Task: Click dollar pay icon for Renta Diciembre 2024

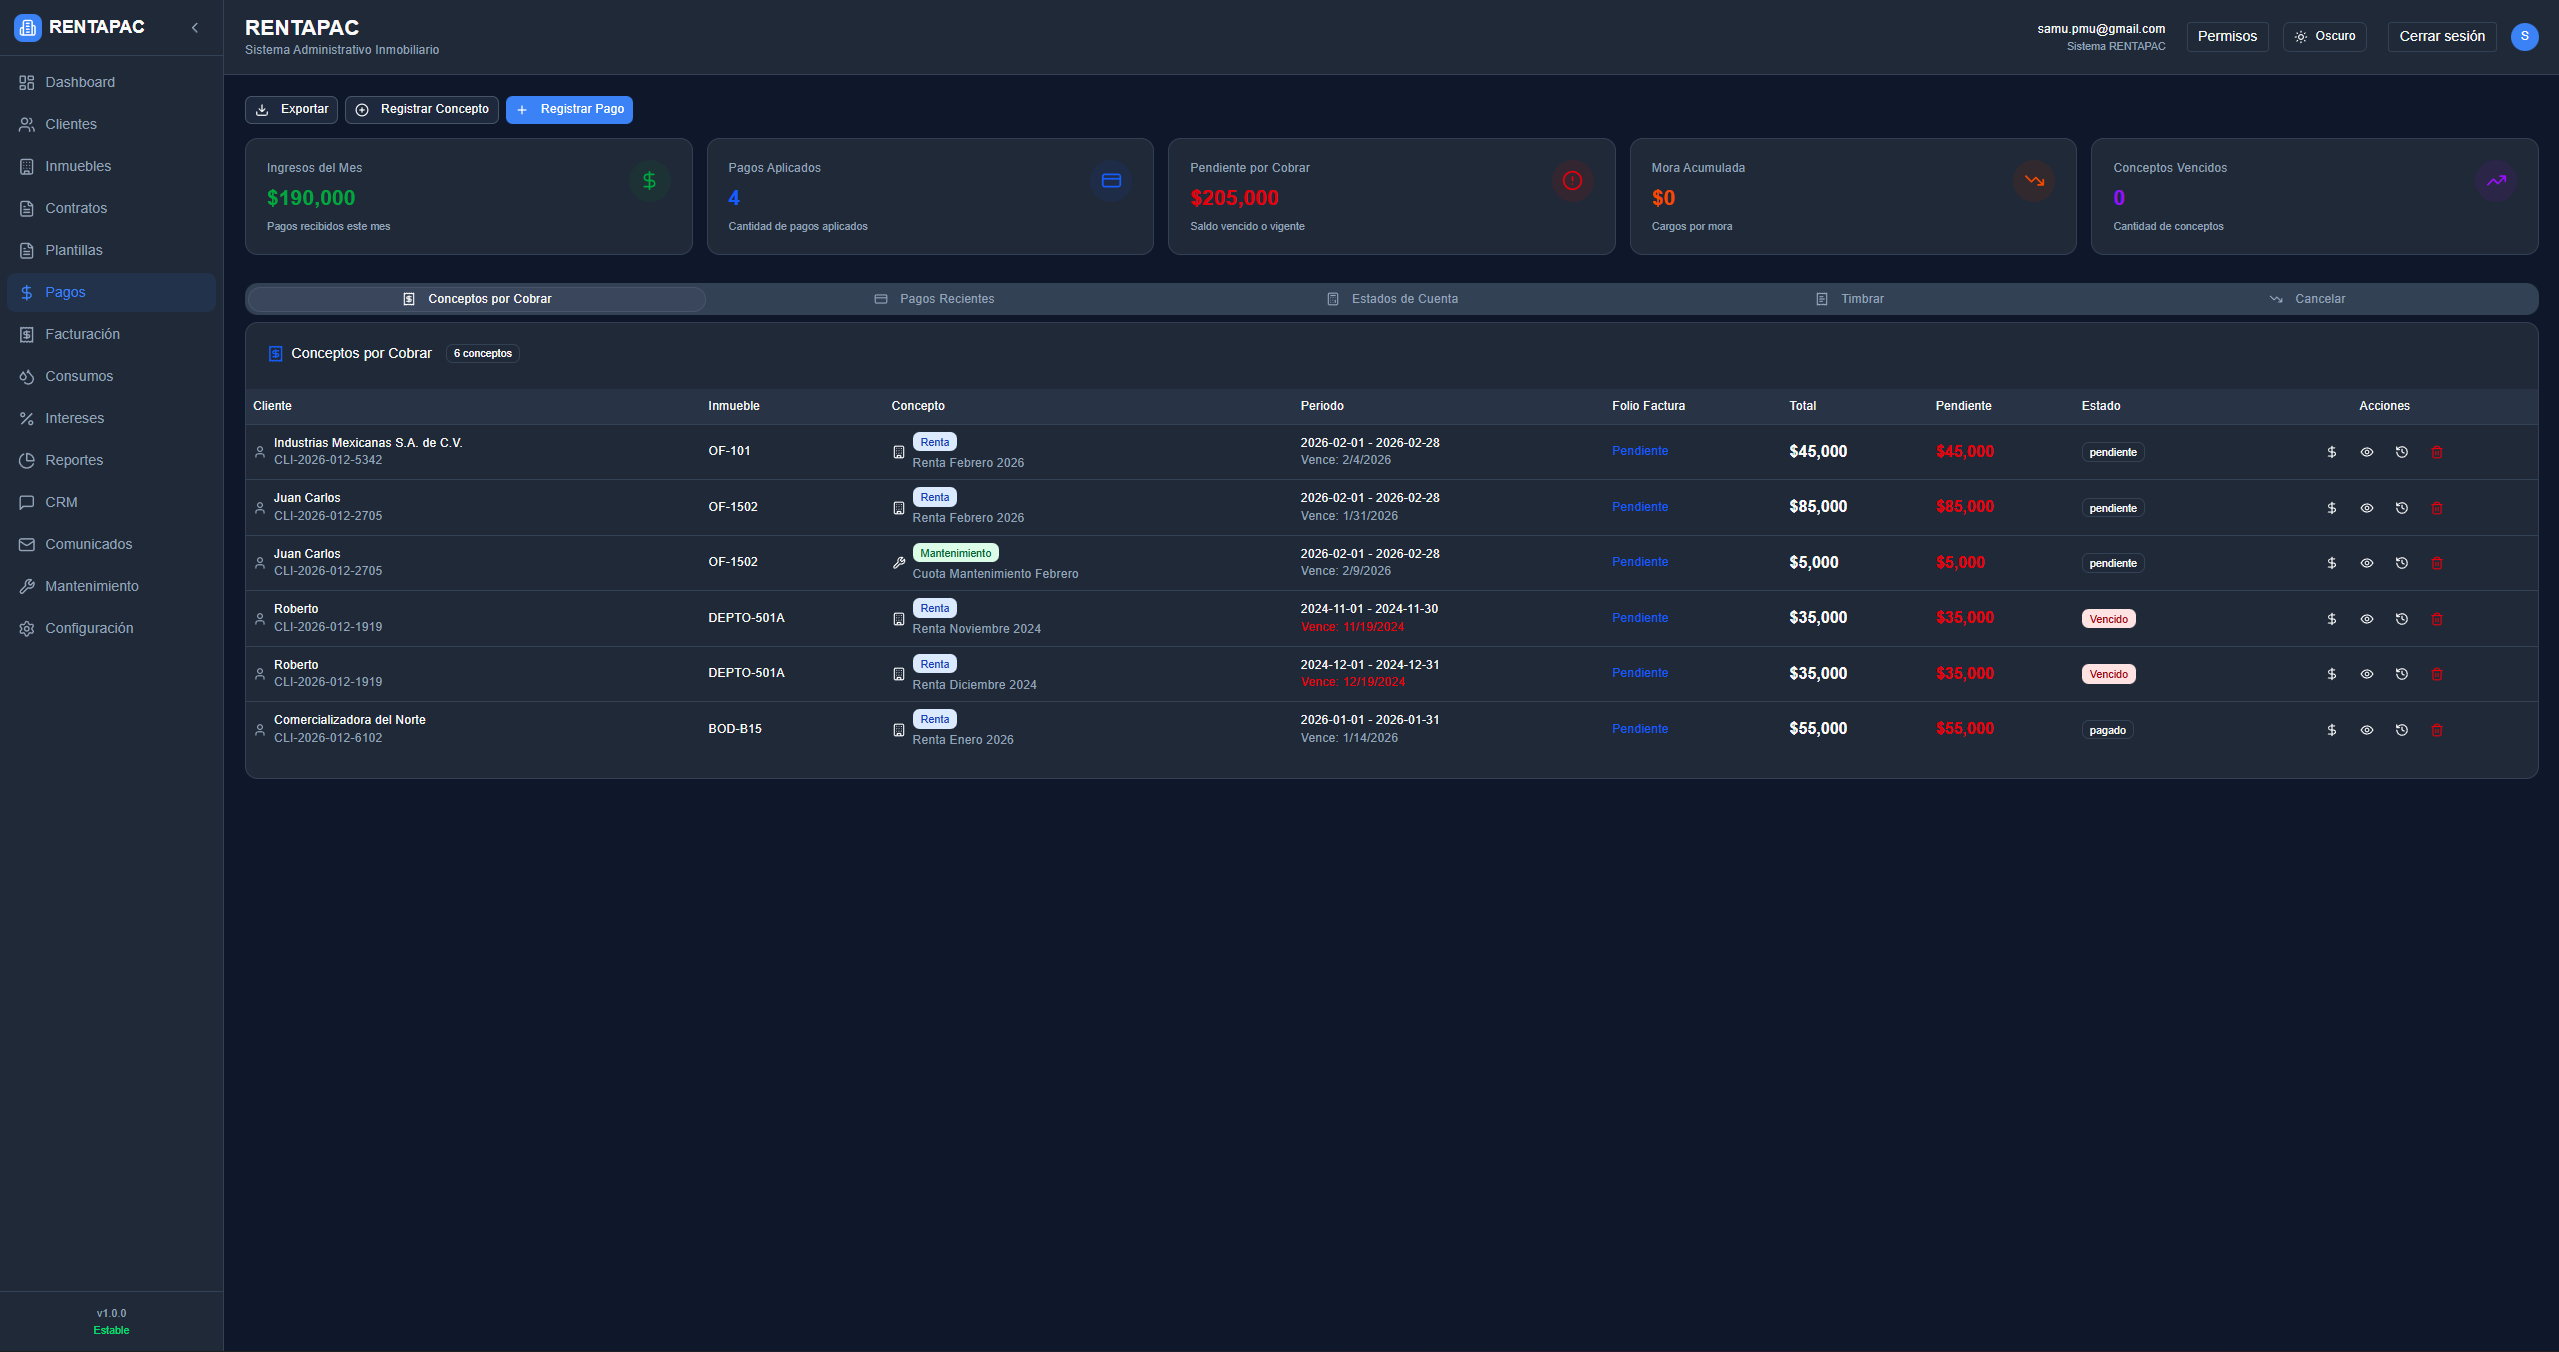Action: (2331, 674)
